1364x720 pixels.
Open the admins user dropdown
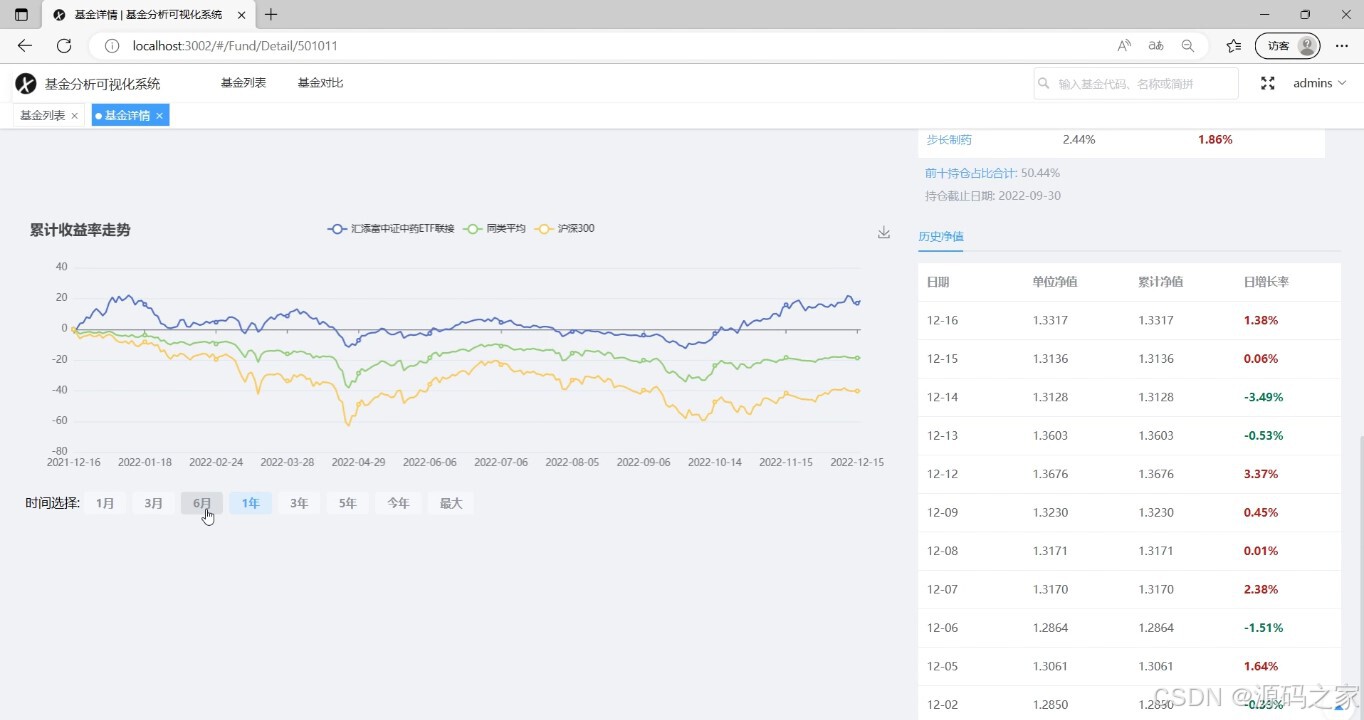1319,83
